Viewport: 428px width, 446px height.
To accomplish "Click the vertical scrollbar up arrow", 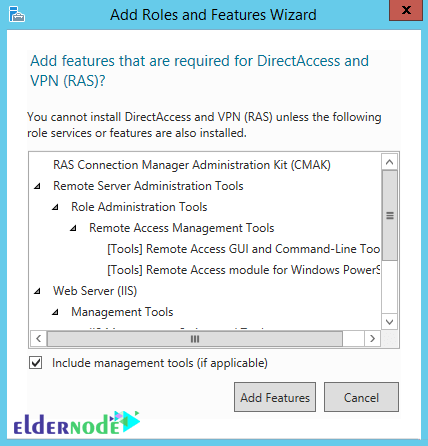I will click(x=389, y=162).
